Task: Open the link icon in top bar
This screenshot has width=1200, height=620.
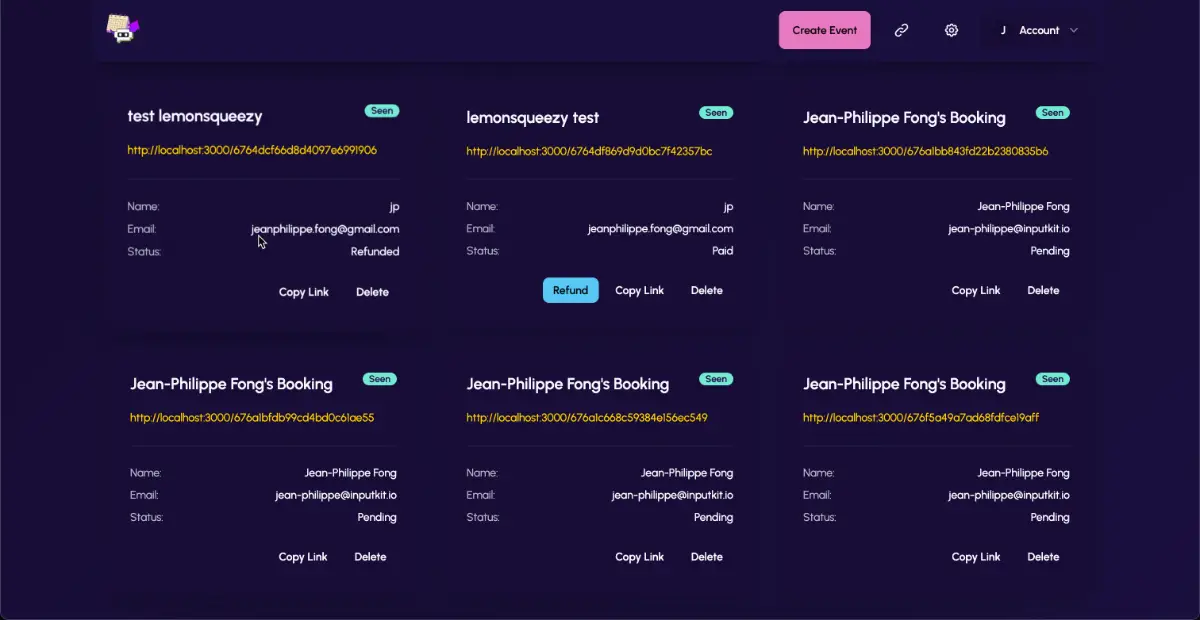Action: pyautogui.click(x=901, y=30)
